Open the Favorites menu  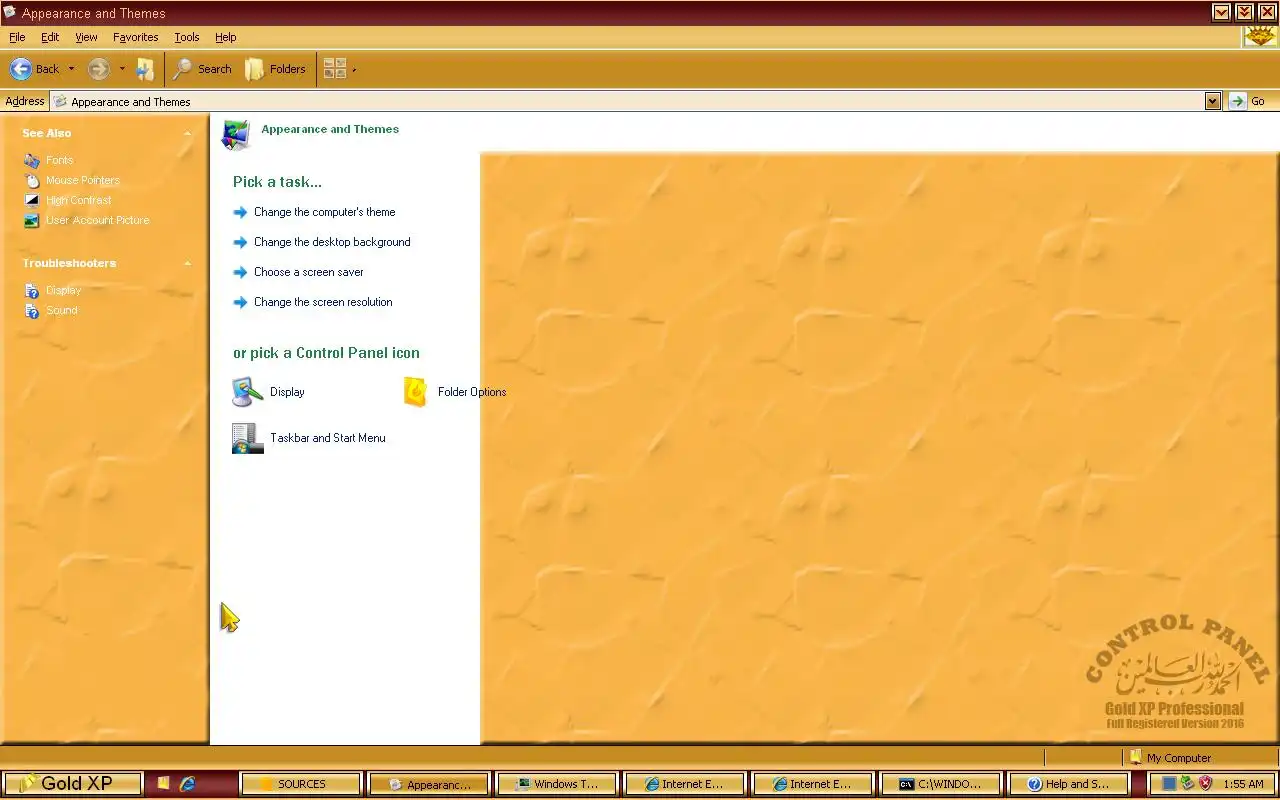135,37
